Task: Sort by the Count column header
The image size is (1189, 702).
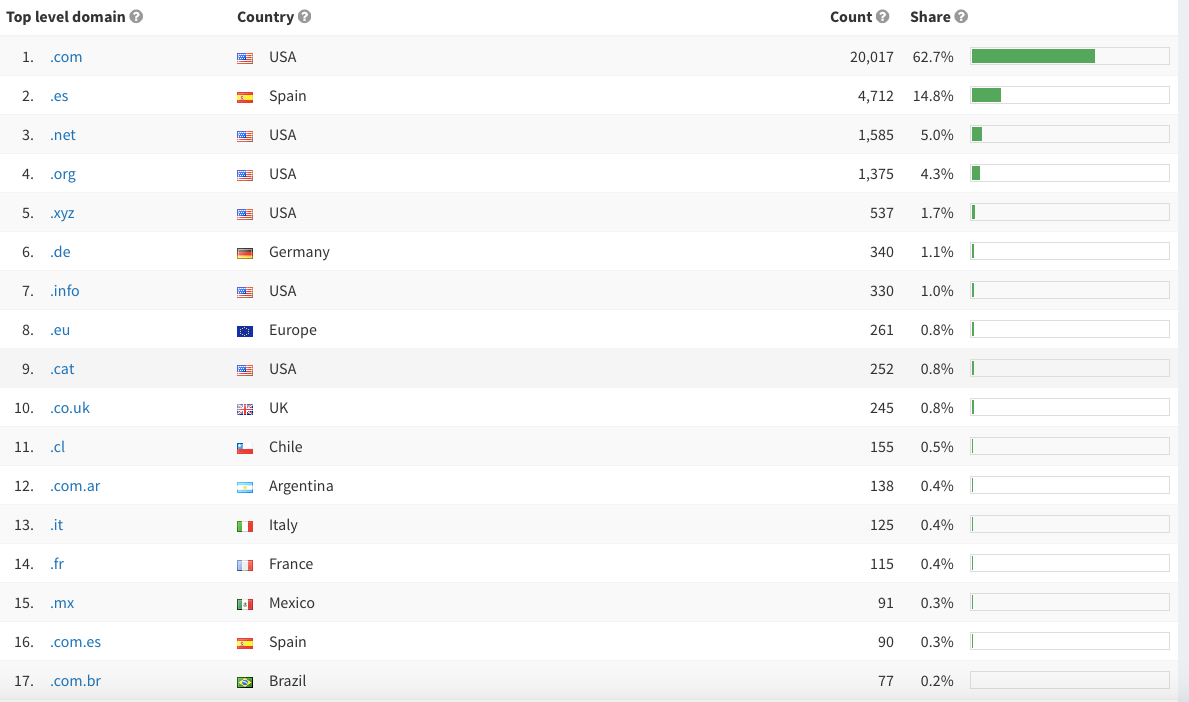Action: click(x=851, y=17)
